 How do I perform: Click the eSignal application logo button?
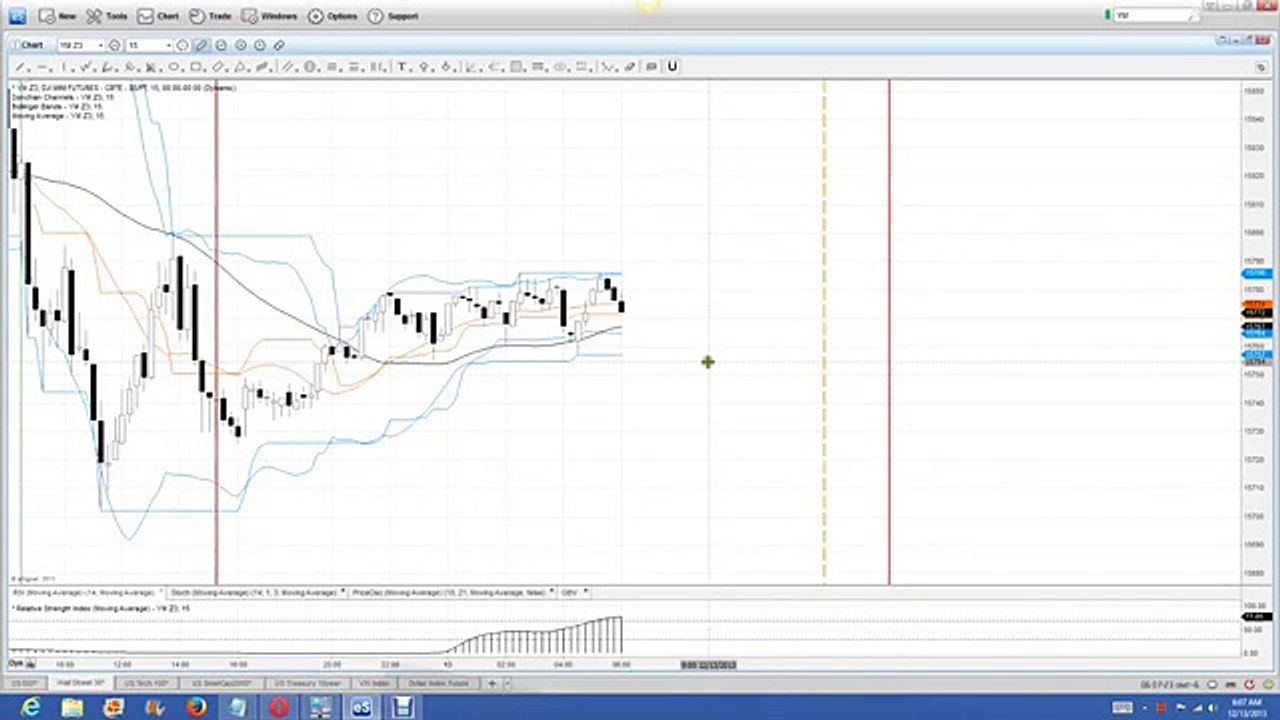[17, 16]
